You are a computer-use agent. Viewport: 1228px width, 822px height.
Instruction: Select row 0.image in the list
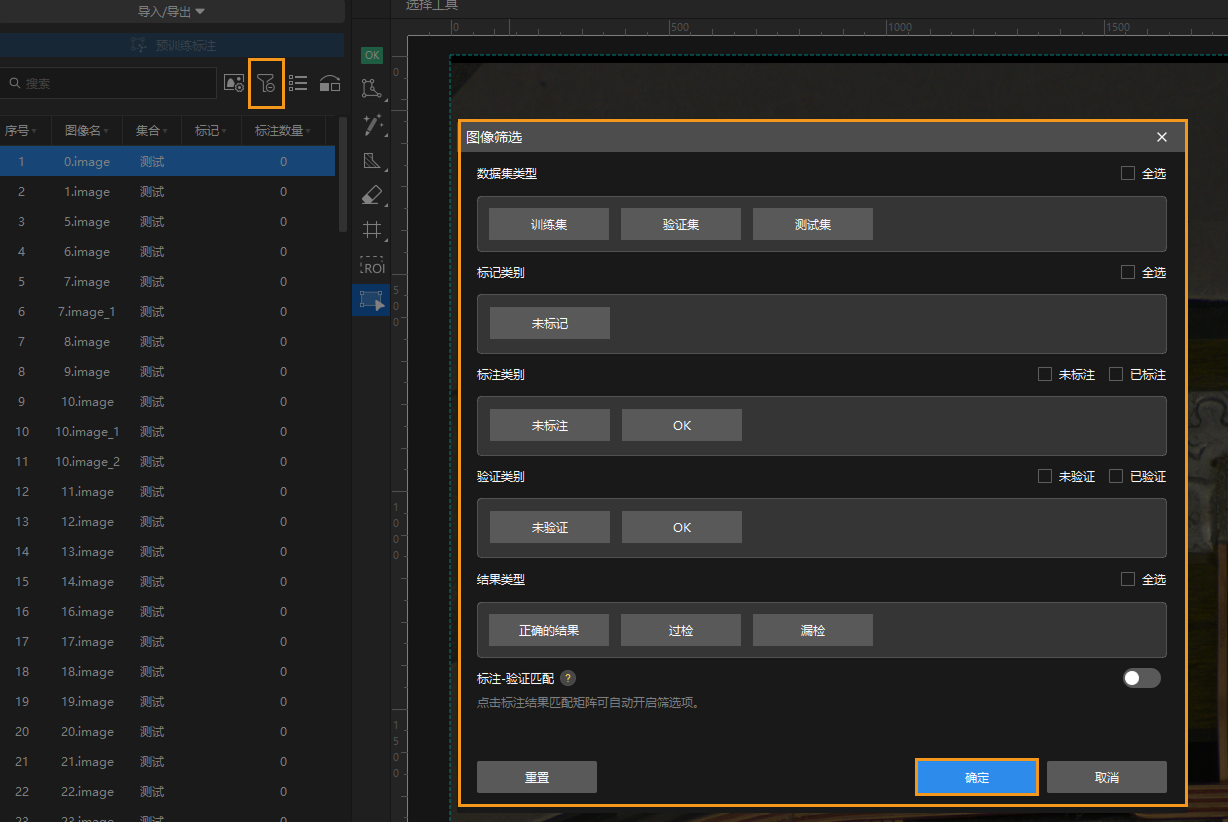tap(167, 161)
